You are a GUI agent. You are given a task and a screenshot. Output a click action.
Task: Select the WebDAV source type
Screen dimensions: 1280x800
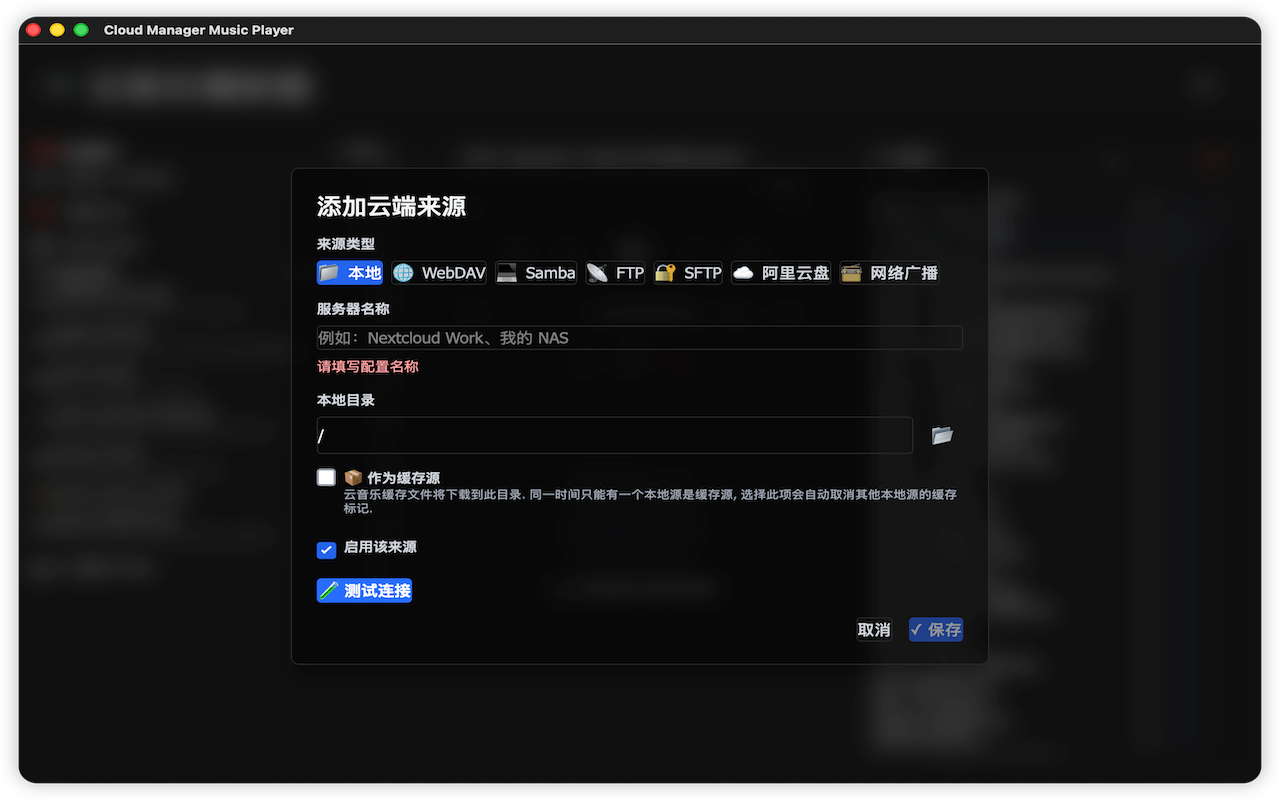click(x=439, y=273)
